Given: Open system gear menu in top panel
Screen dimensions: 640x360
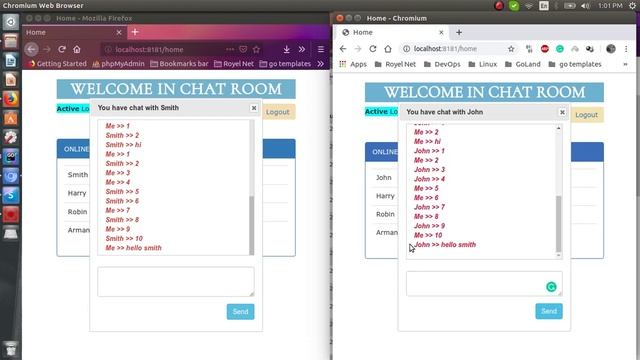Looking at the screenshot, I should [632, 6].
